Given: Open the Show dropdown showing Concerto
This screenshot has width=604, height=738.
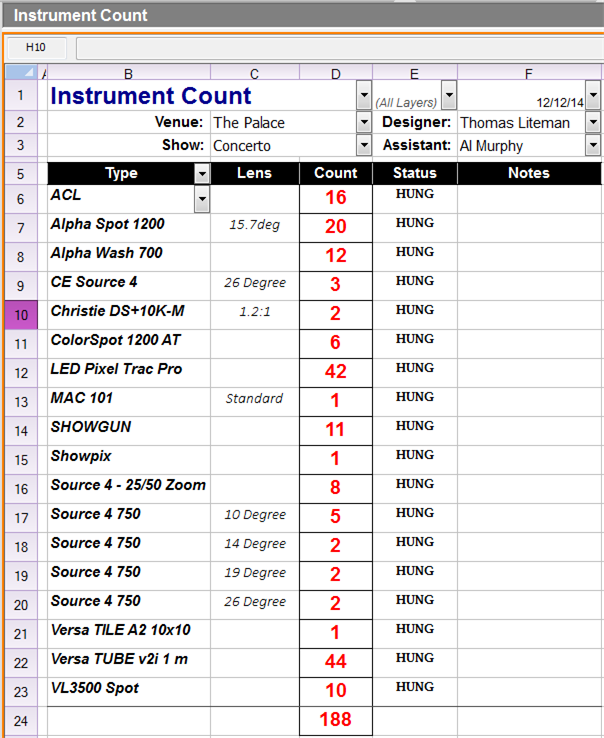Looking at the screenshot, I should (x=364, y=146).
